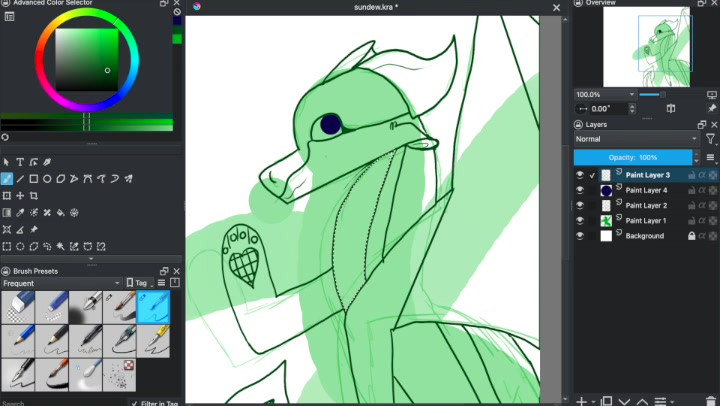Viewport: 720px width, 406px height.
Task: Toggle lock on Paint Layer 3
Action: point(692,175)
